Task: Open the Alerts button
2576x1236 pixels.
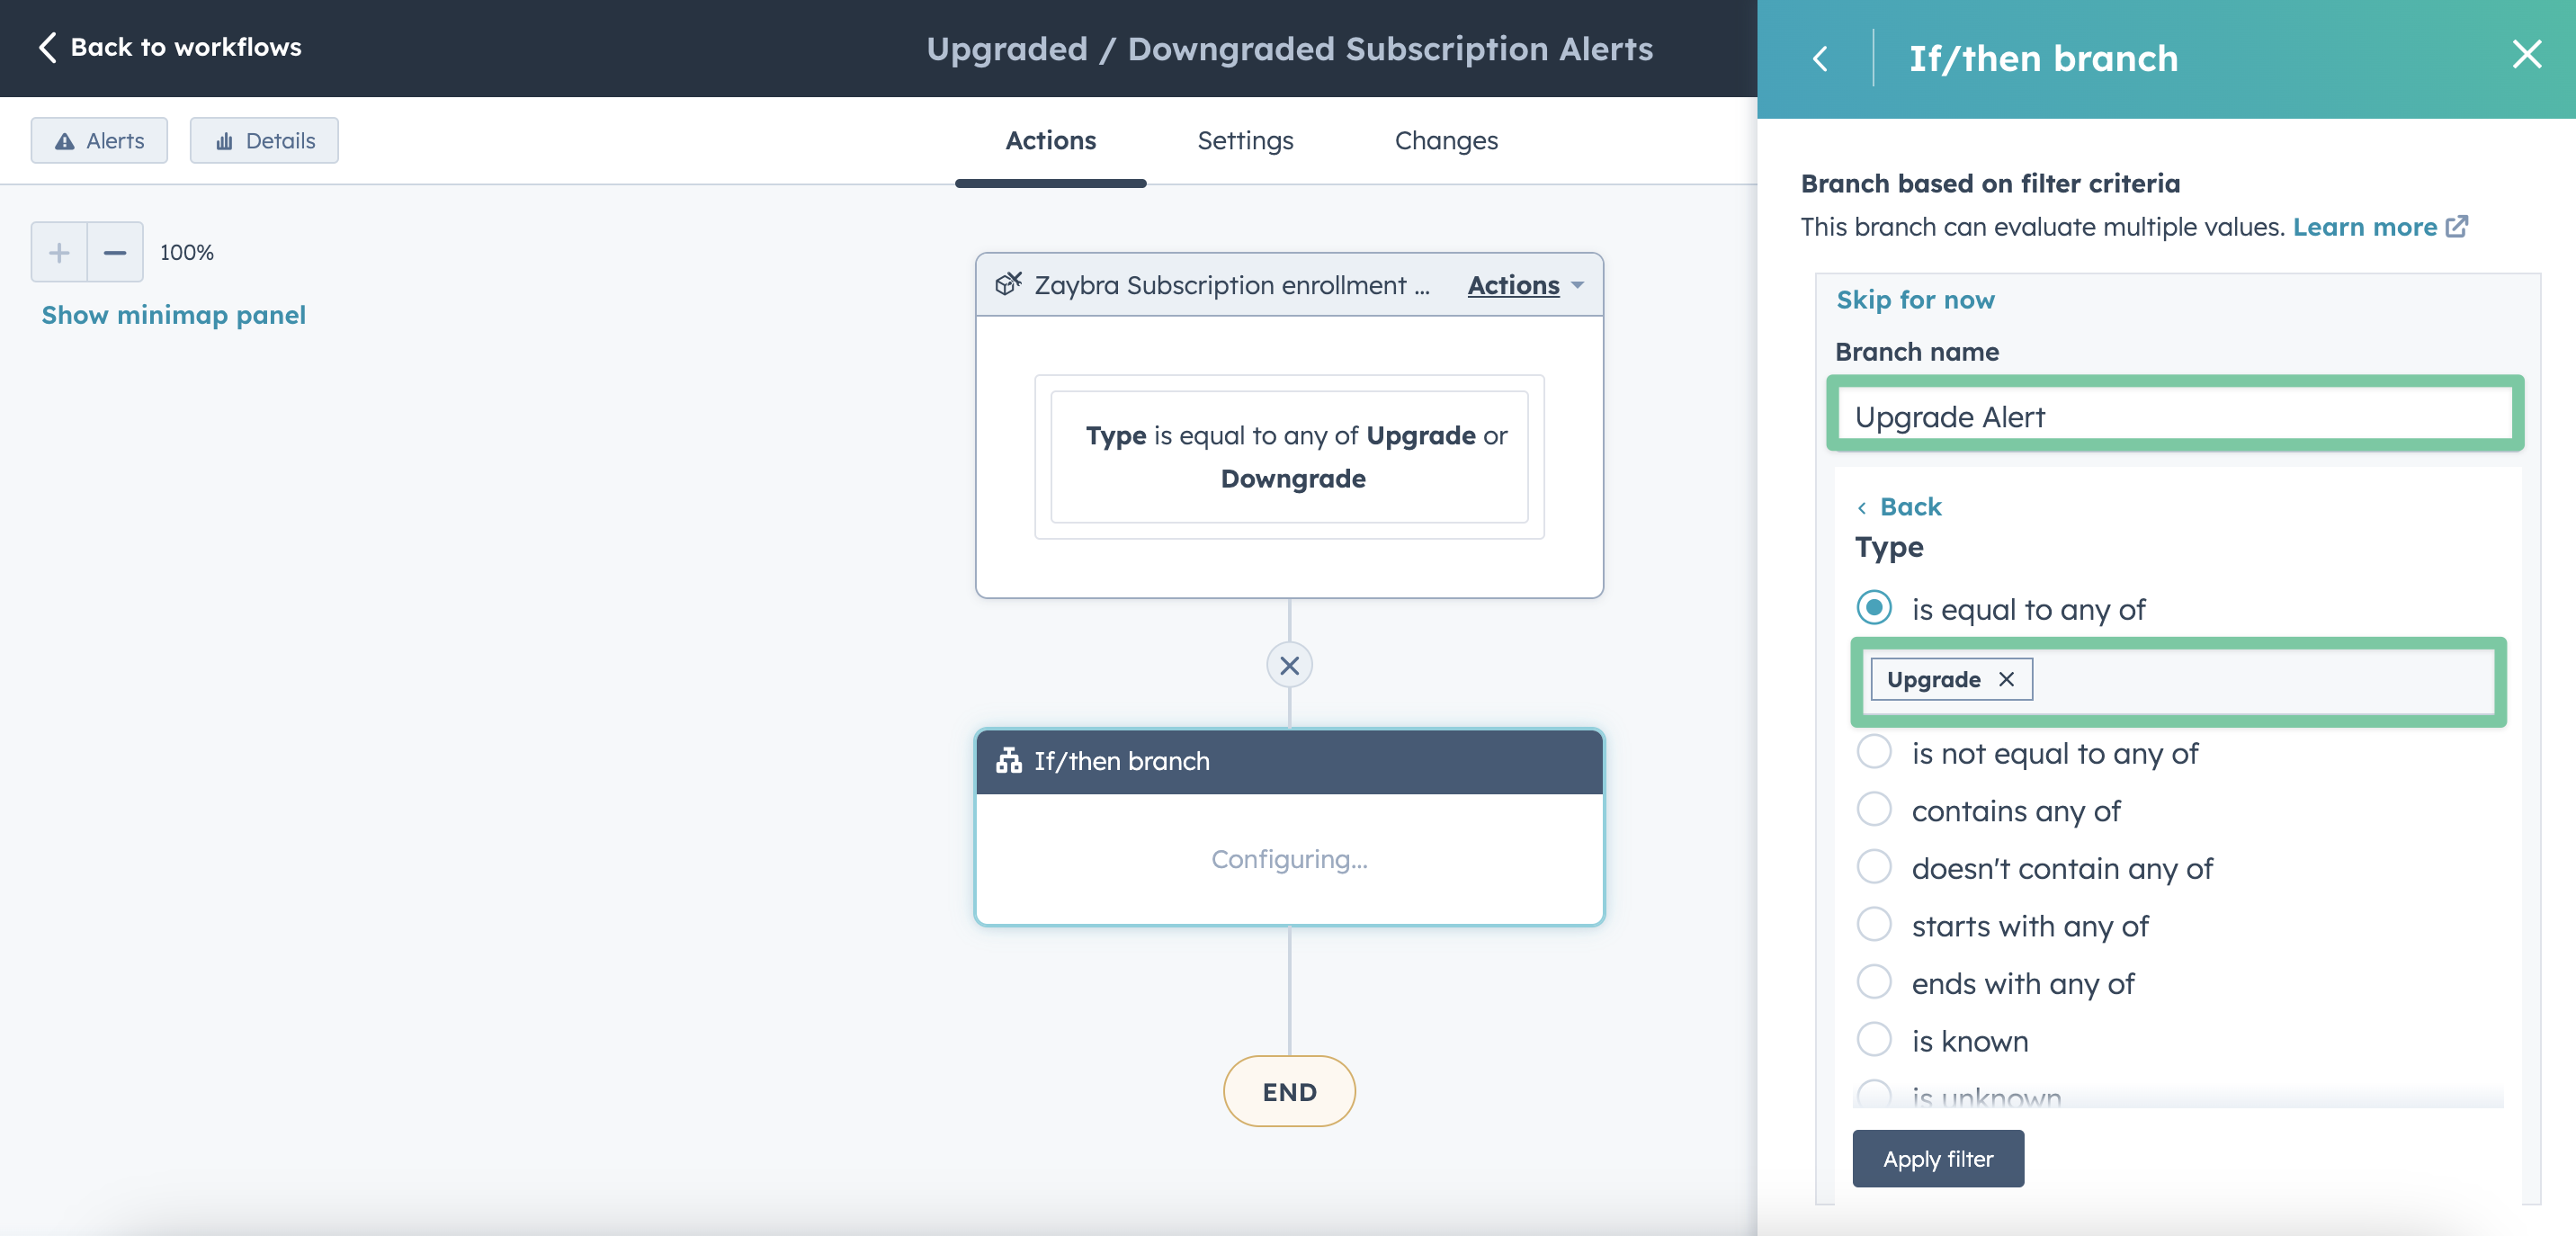Action: (99, 141)
